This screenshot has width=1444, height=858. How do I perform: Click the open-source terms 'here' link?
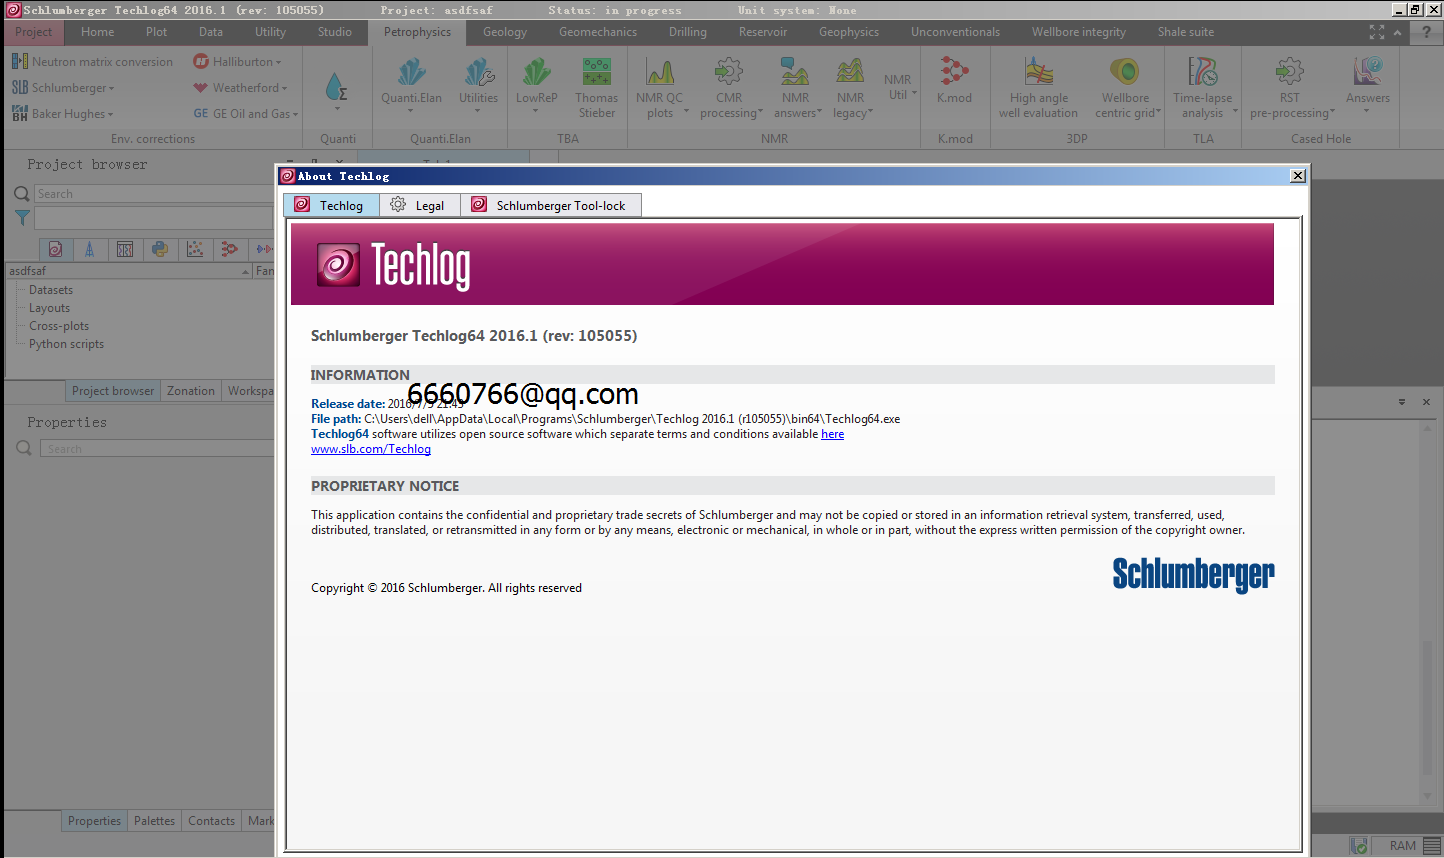832,434
